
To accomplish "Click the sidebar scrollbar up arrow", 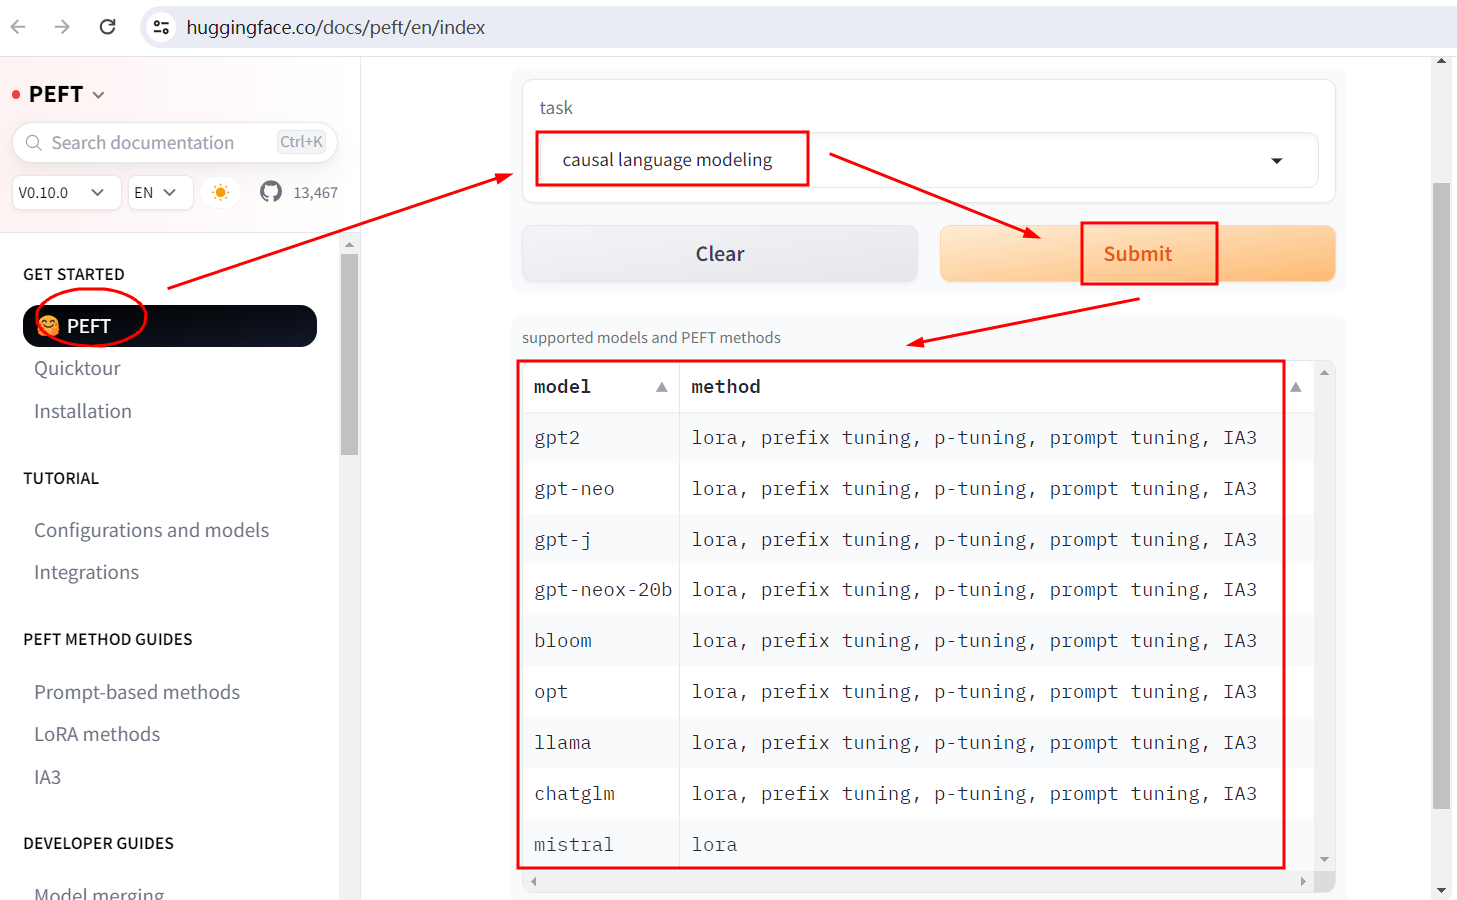I will (x=349, y=244).
